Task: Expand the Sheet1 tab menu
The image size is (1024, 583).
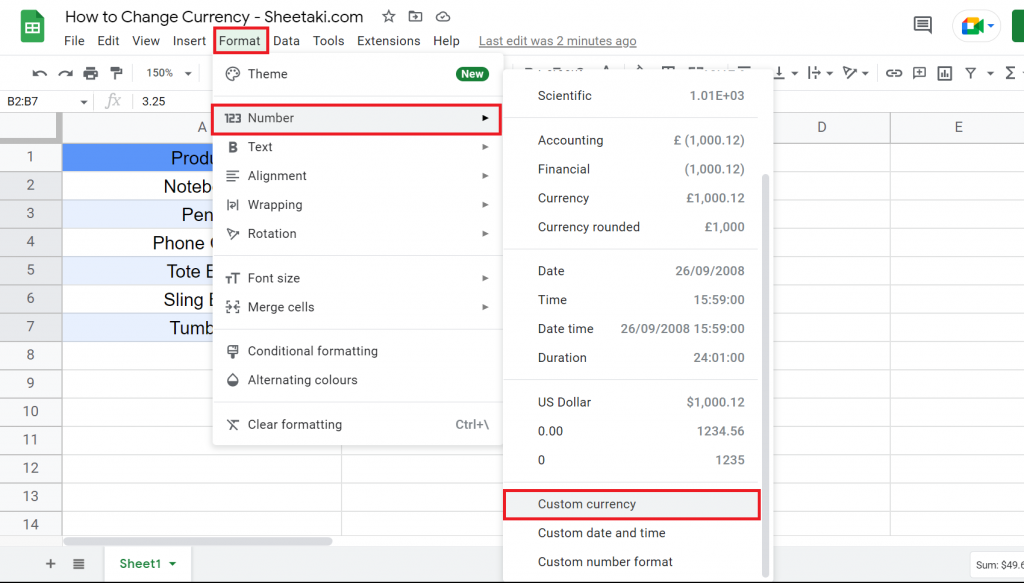Action: tap(170, 563)
